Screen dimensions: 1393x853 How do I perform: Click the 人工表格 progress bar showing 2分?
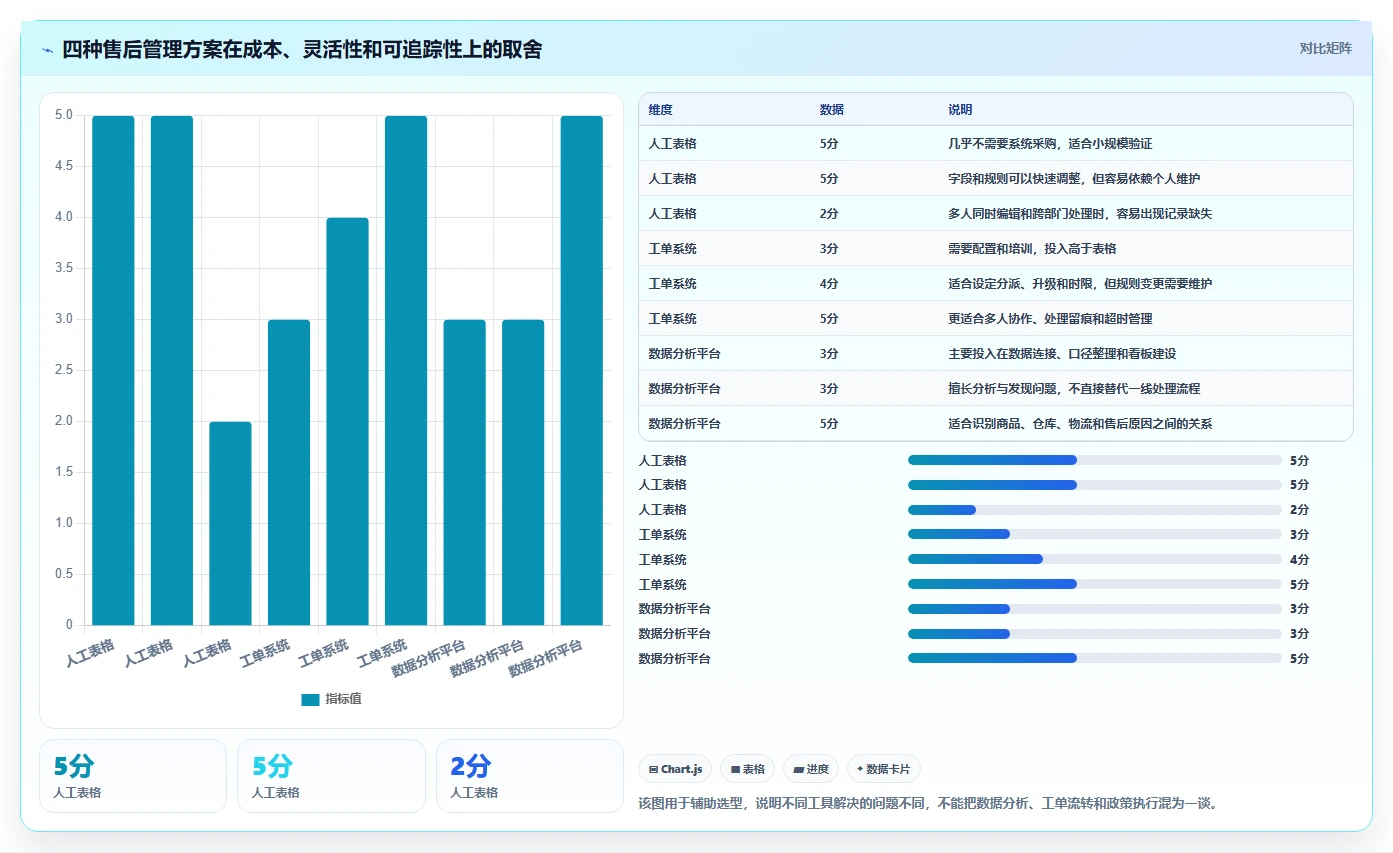point(1094,510)
